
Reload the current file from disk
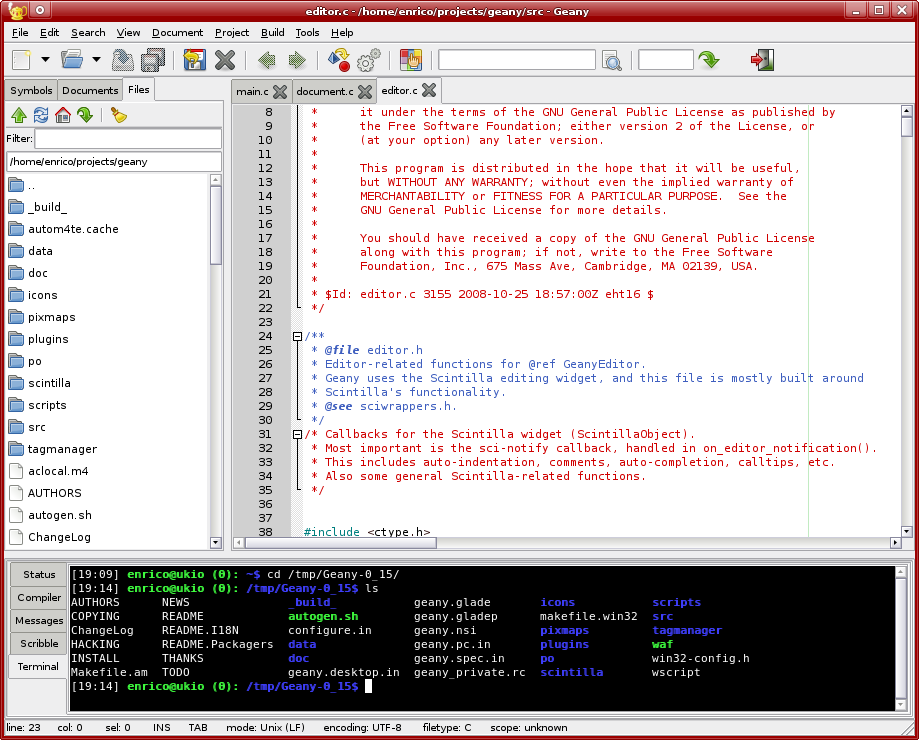click(x=195, y=60)
